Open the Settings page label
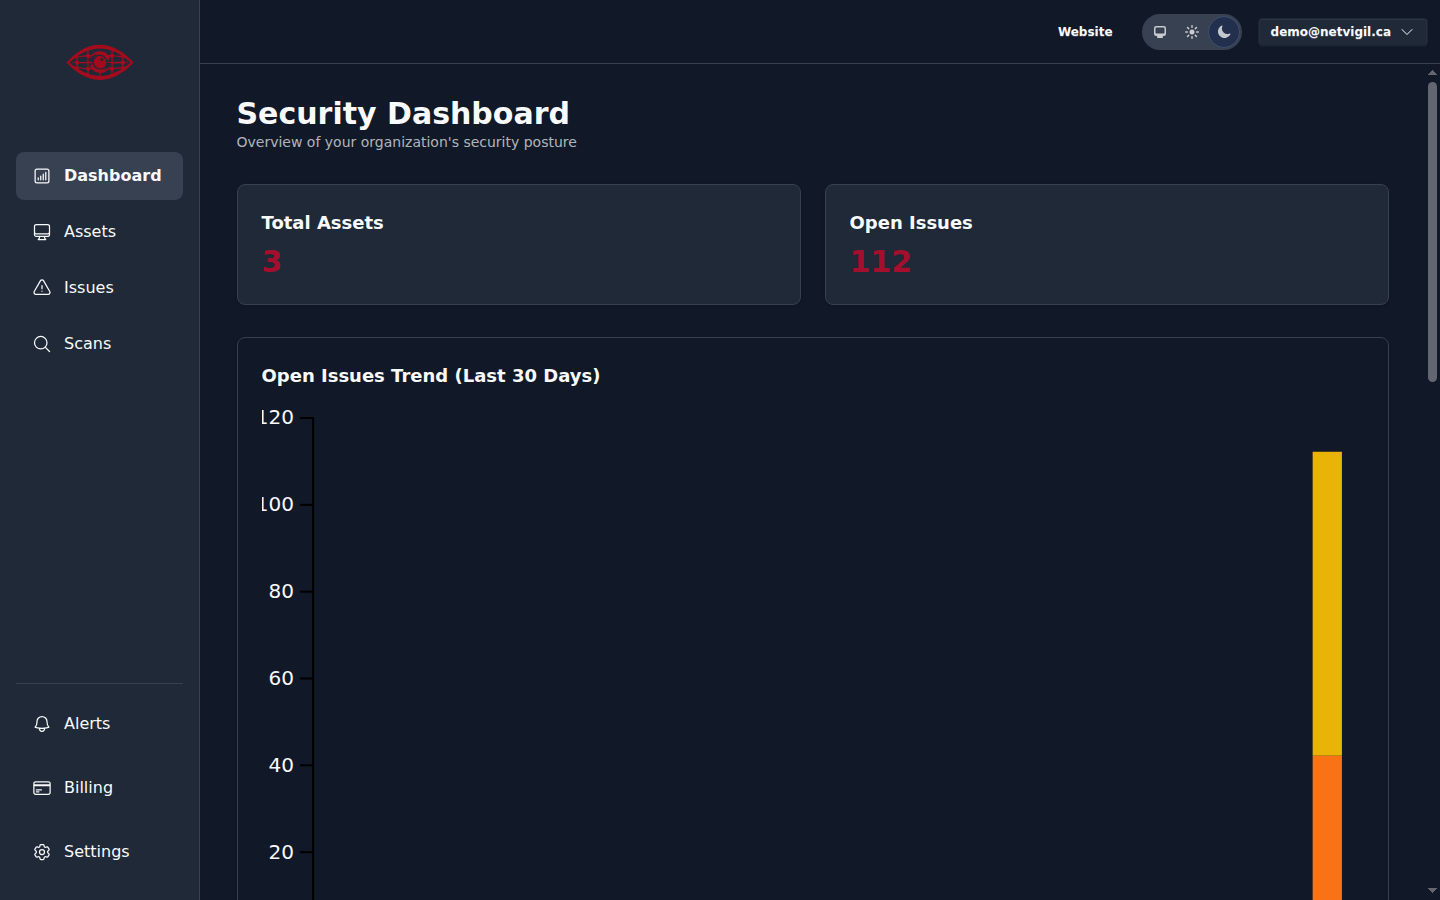 pos(97,852)
